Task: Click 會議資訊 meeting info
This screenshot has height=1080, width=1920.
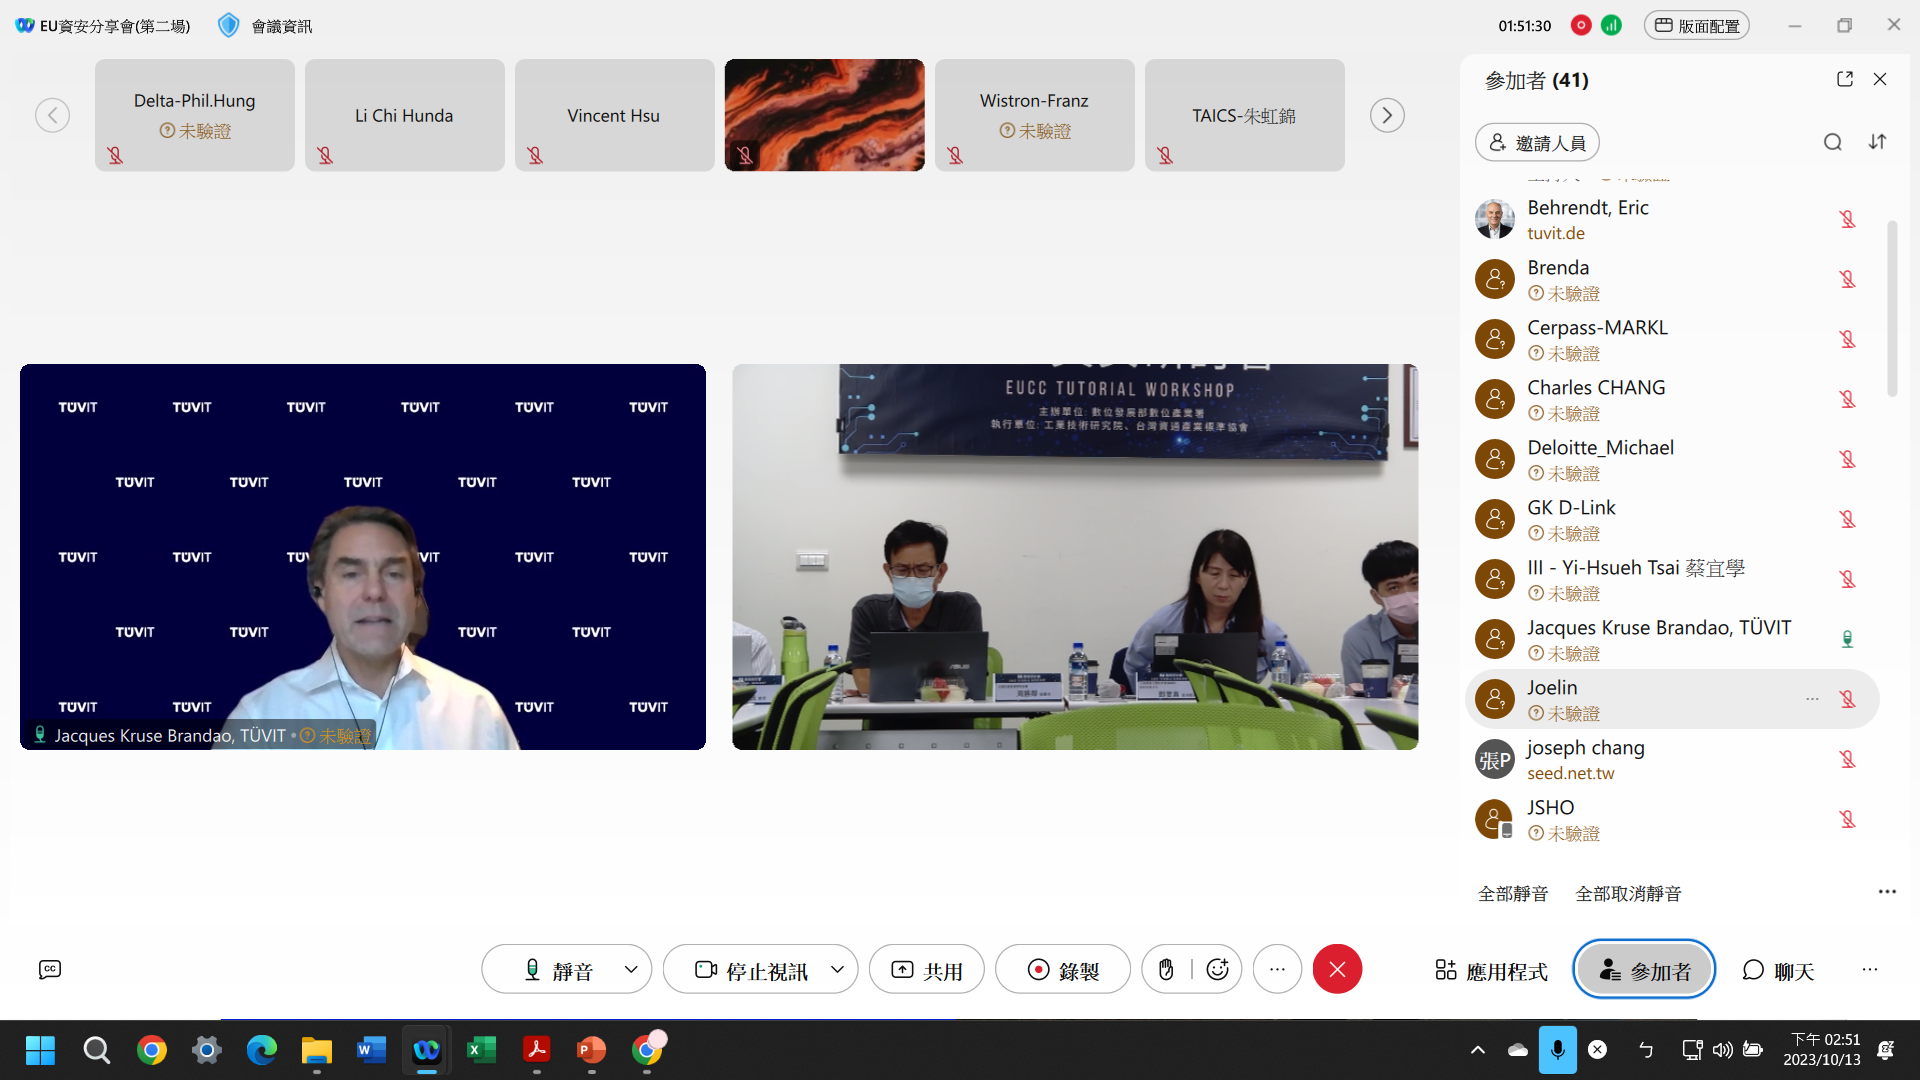Action: [281, 26]
